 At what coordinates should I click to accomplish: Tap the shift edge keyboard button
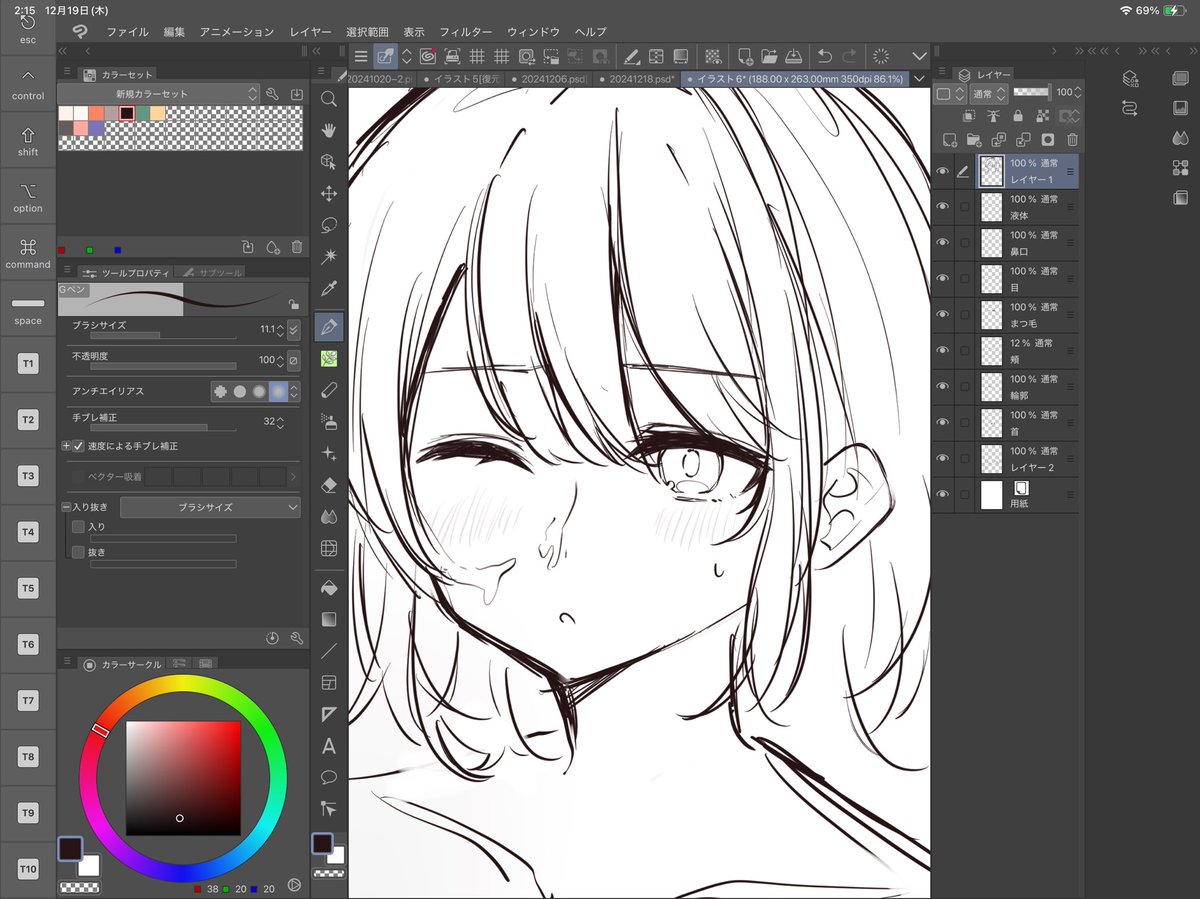coord(27,141)
